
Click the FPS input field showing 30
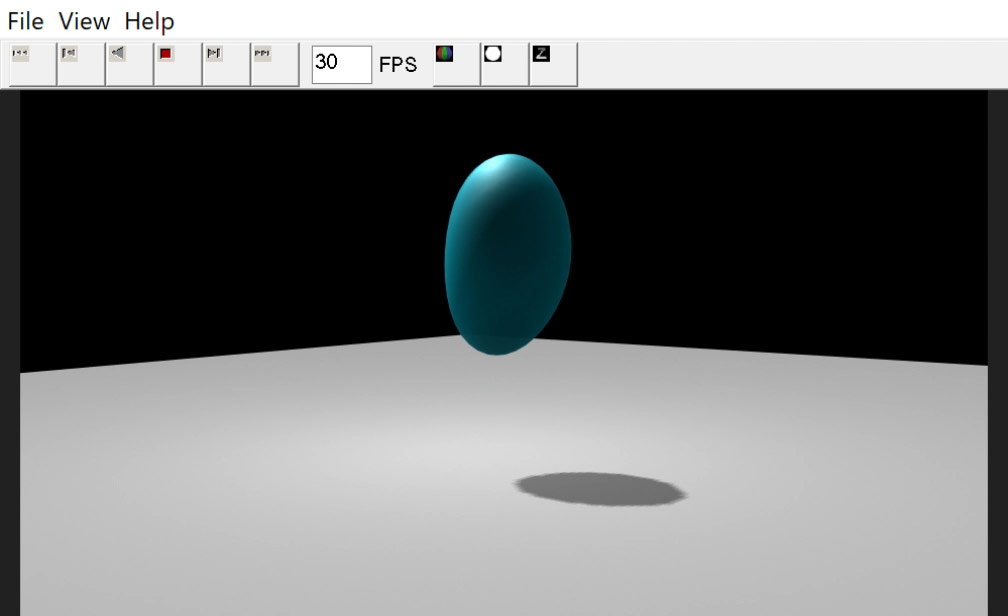click(341, 64)
